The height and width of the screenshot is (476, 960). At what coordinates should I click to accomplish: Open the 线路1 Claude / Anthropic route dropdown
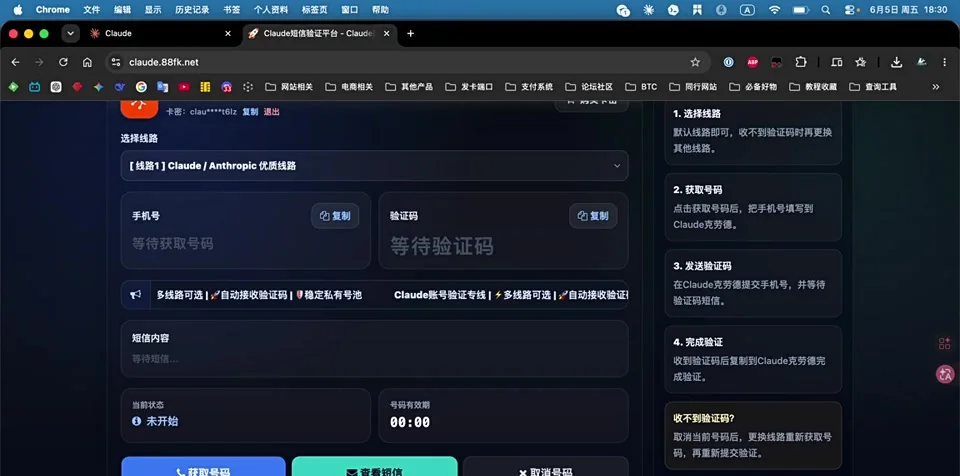point(374,166)
